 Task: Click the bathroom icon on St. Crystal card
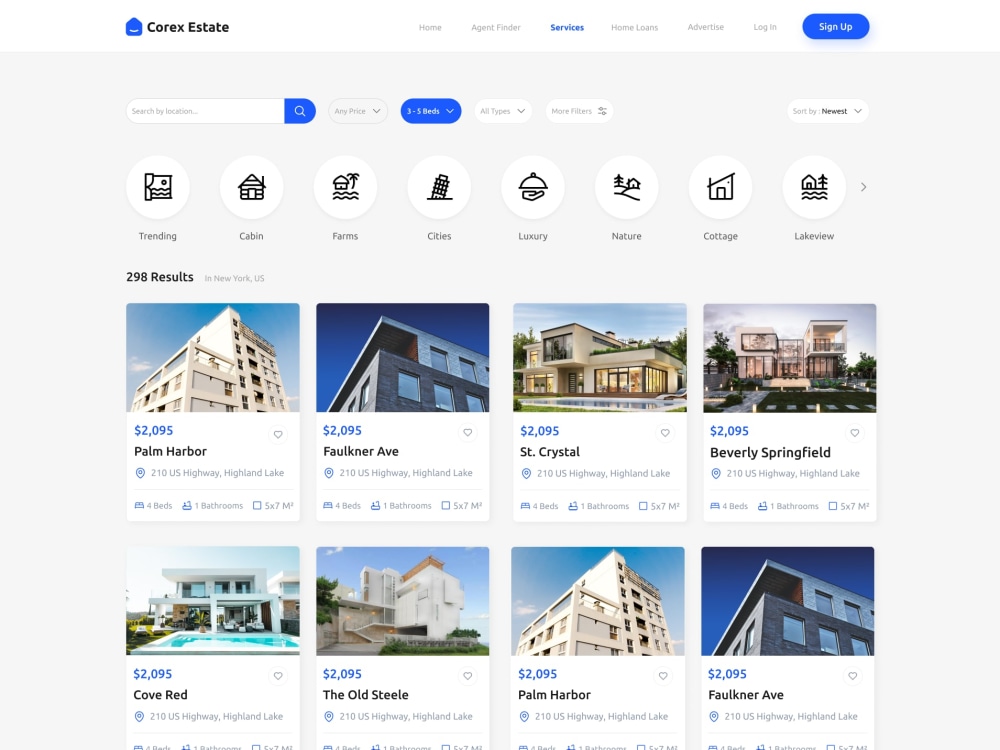[573, 506]
